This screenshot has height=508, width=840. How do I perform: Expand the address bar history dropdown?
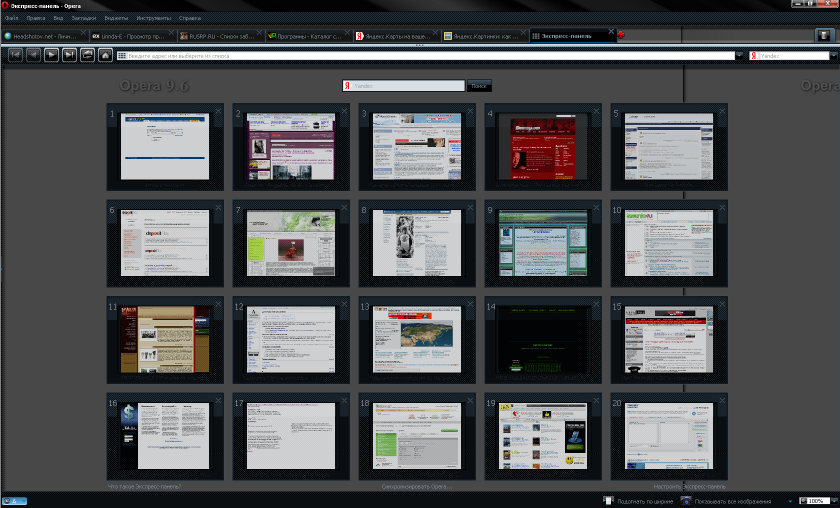(739, 56)
